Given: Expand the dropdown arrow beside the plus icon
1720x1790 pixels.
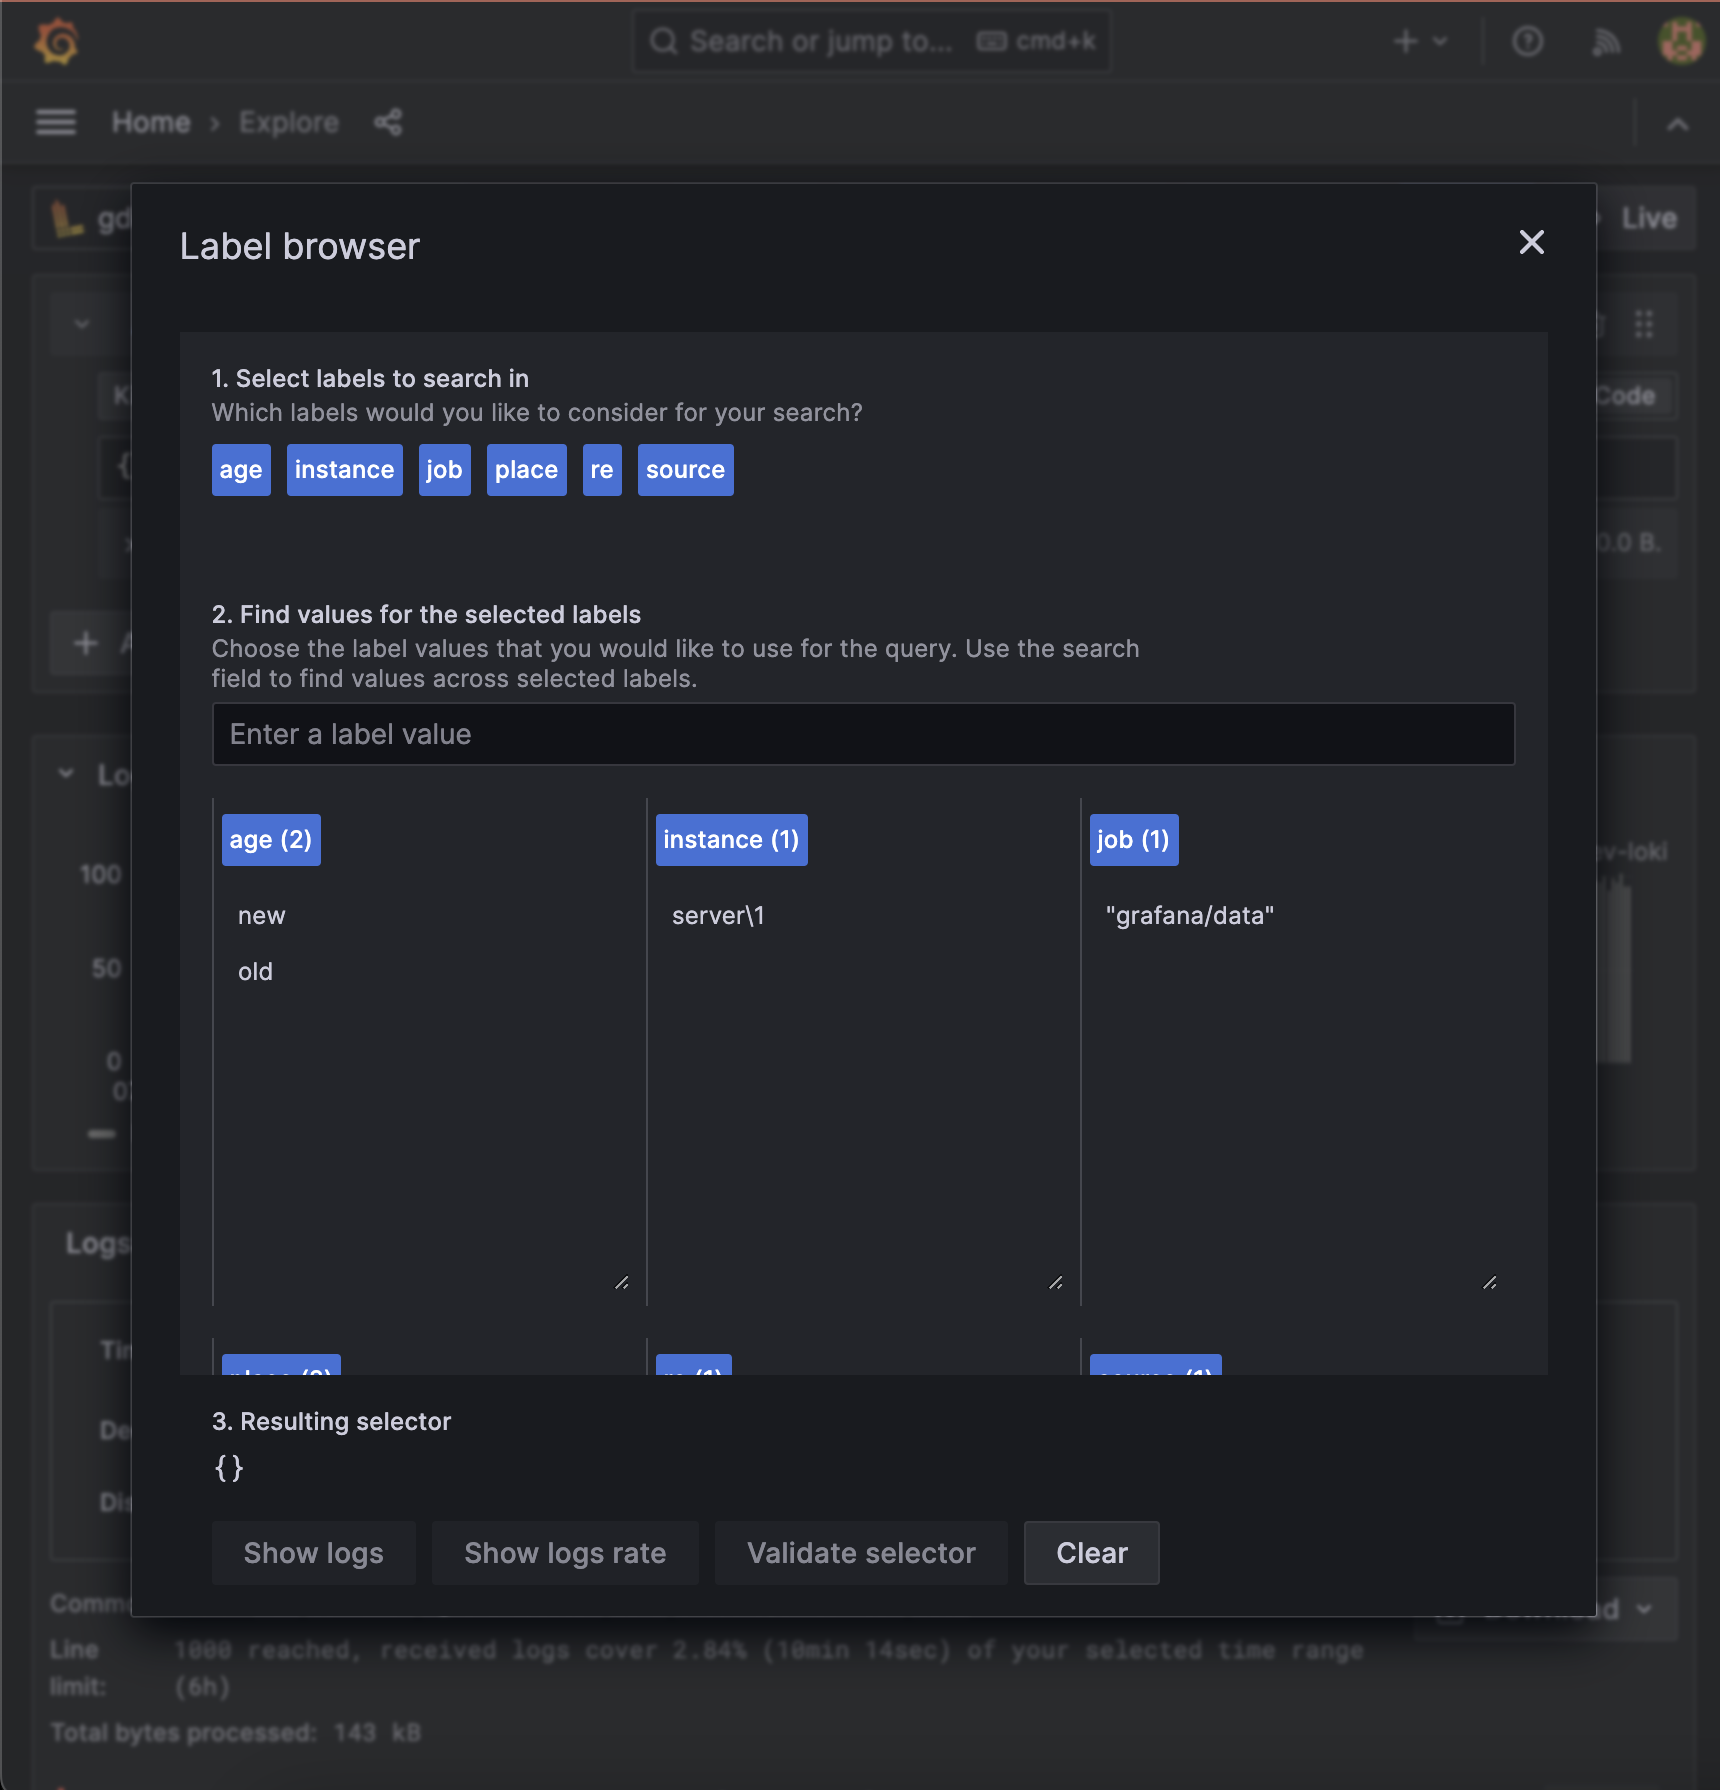Looking at the screenshot, I should tap(1440, 41).
